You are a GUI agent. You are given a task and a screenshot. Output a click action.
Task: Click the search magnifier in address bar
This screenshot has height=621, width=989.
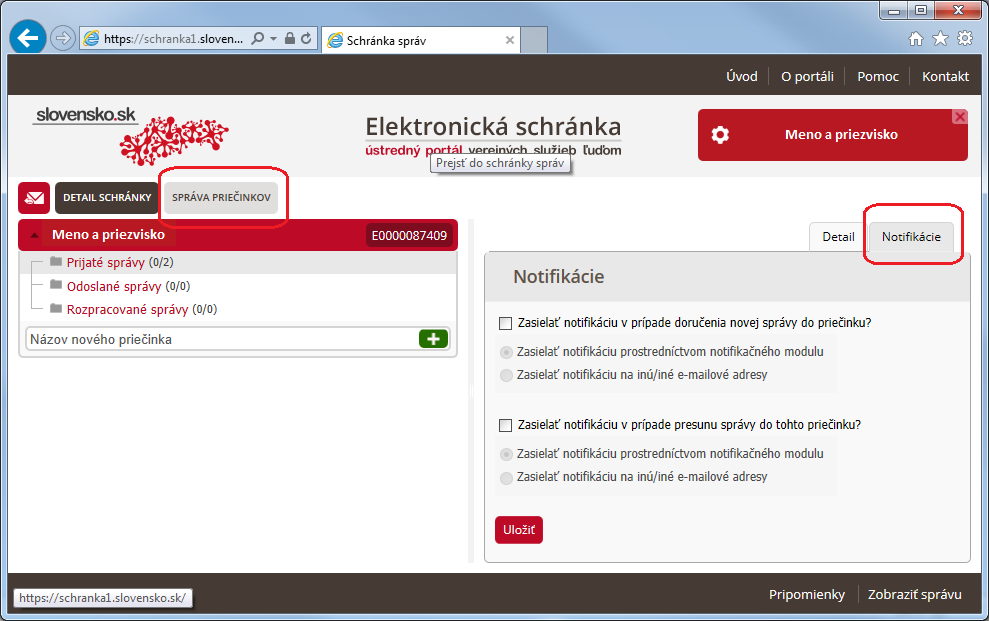tap(257, 38)
